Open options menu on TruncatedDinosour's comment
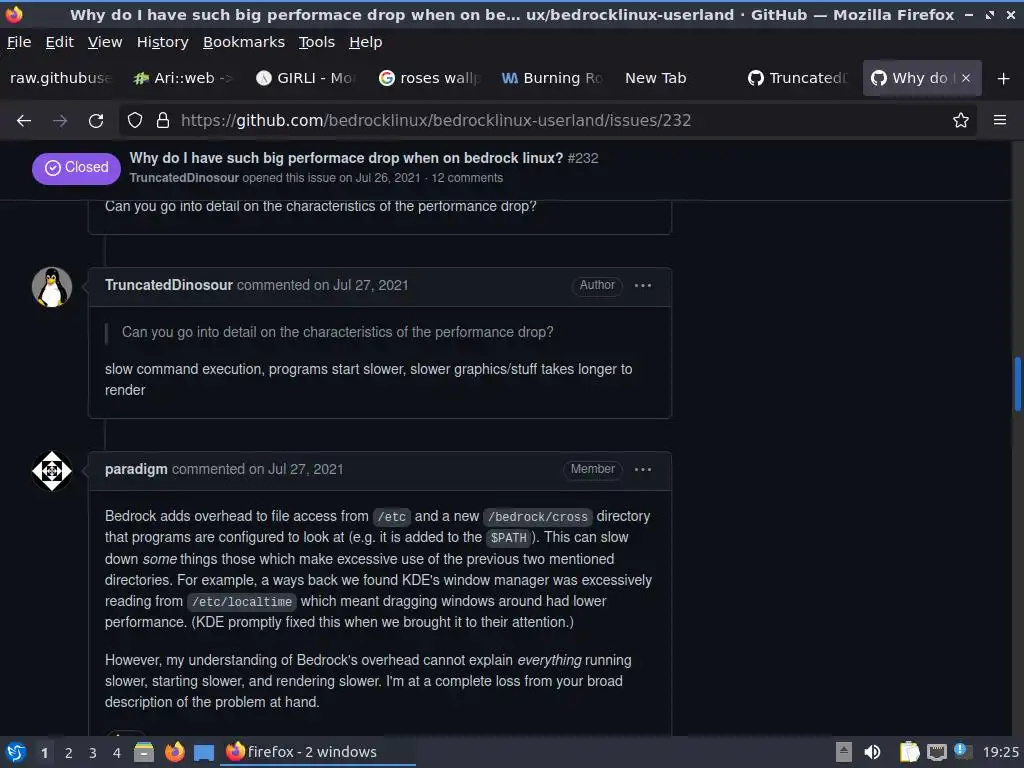The width and height of the screenshot is (1024, 768). 643,285
